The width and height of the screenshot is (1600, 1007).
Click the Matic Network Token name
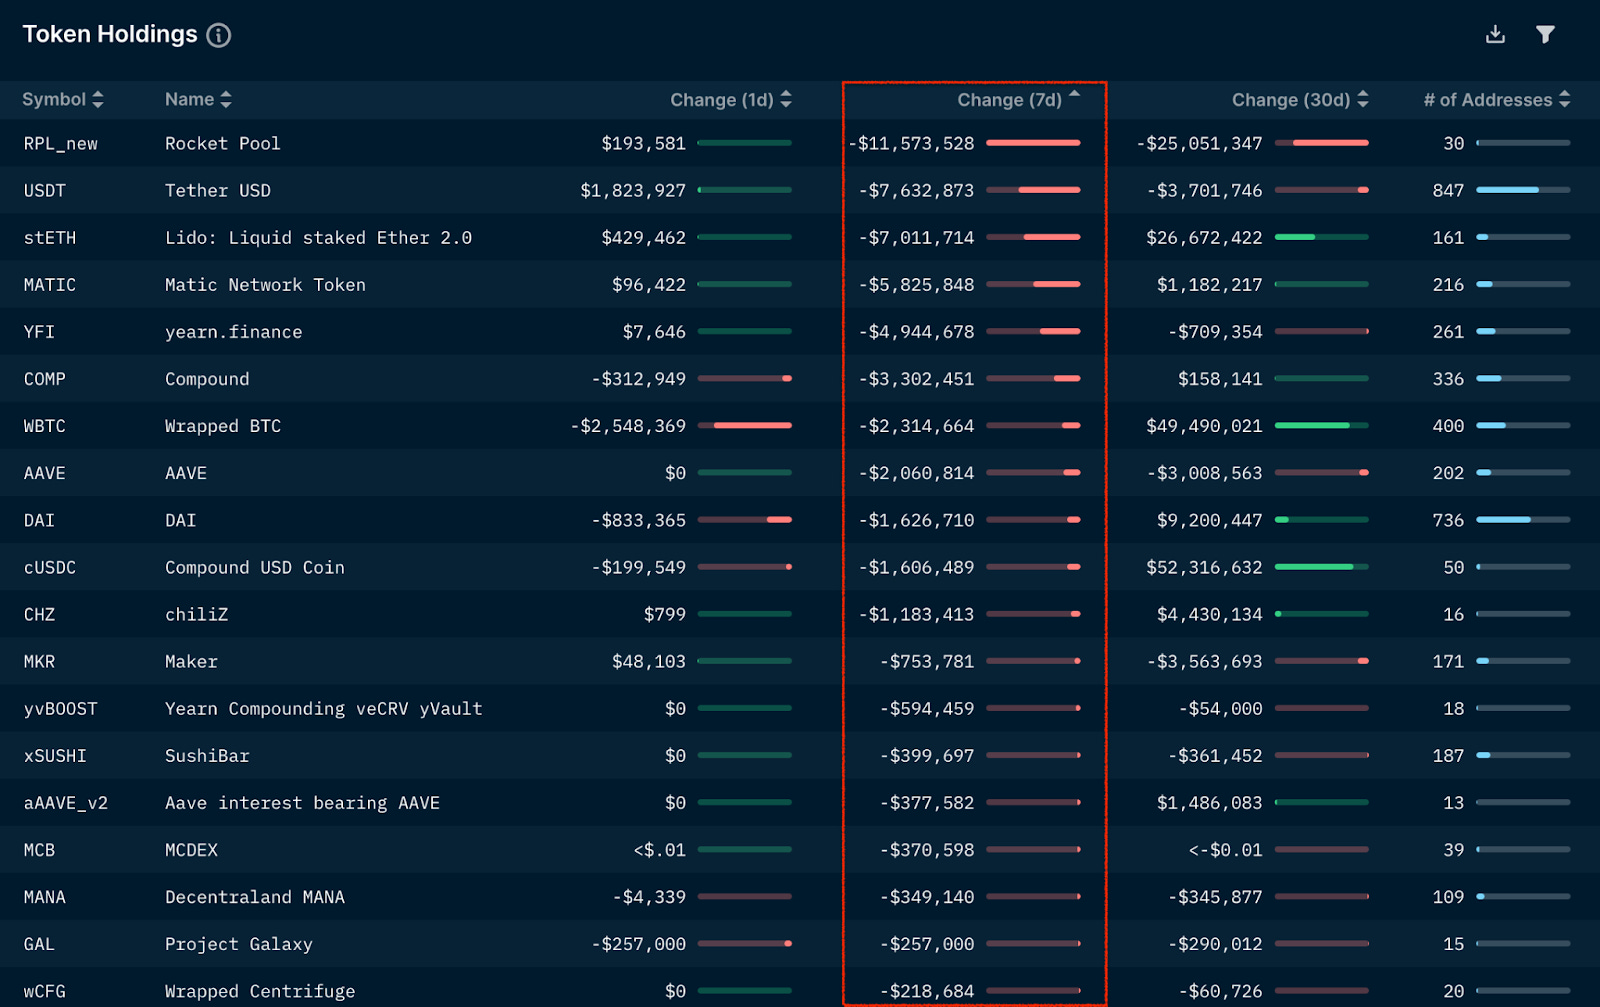coord(265,285)
